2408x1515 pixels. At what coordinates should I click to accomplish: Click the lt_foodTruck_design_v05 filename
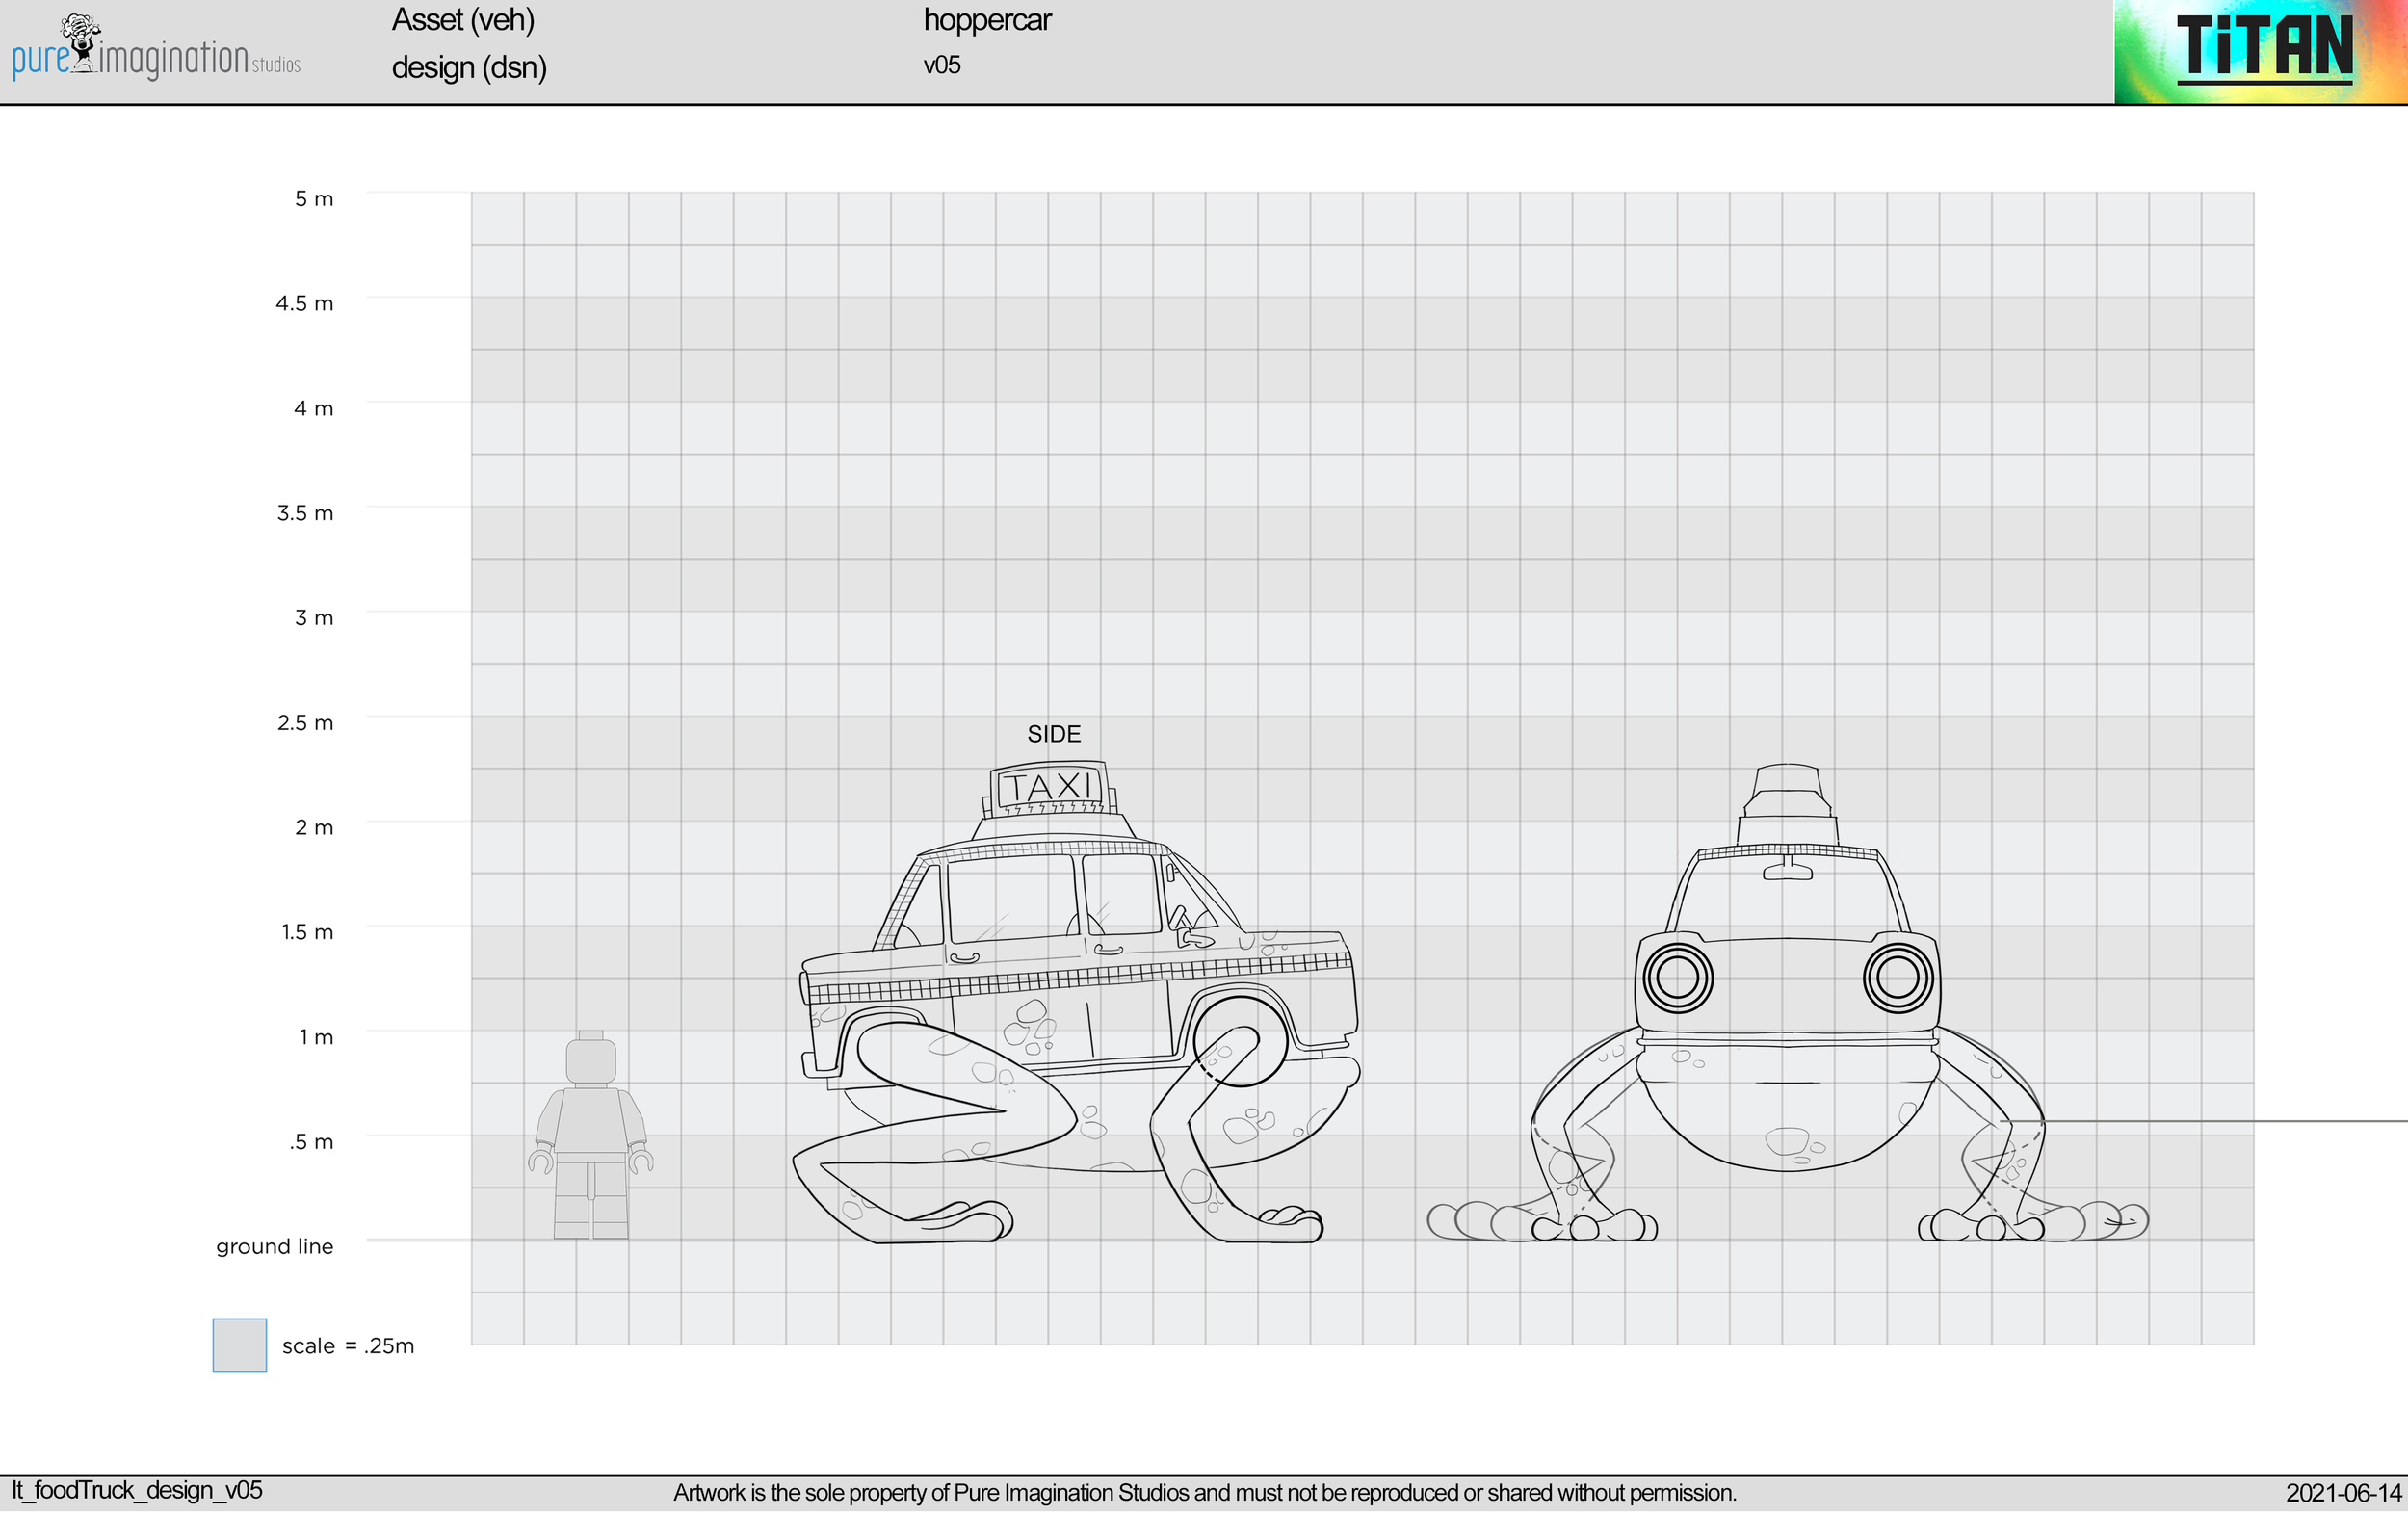coord(137,1490)
